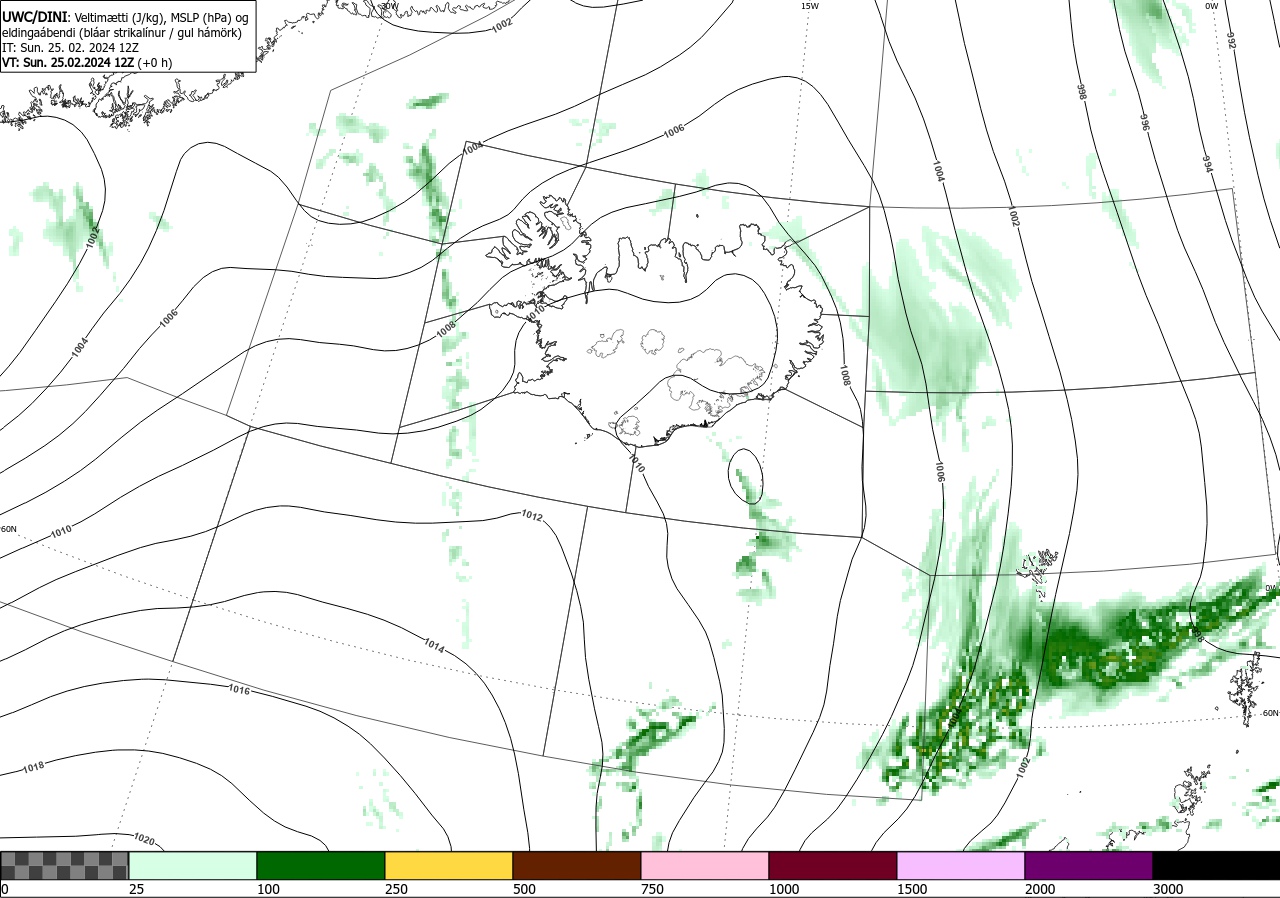Click the 15W longitude label
1280x898 pixels.
click(x=810, y=6)
